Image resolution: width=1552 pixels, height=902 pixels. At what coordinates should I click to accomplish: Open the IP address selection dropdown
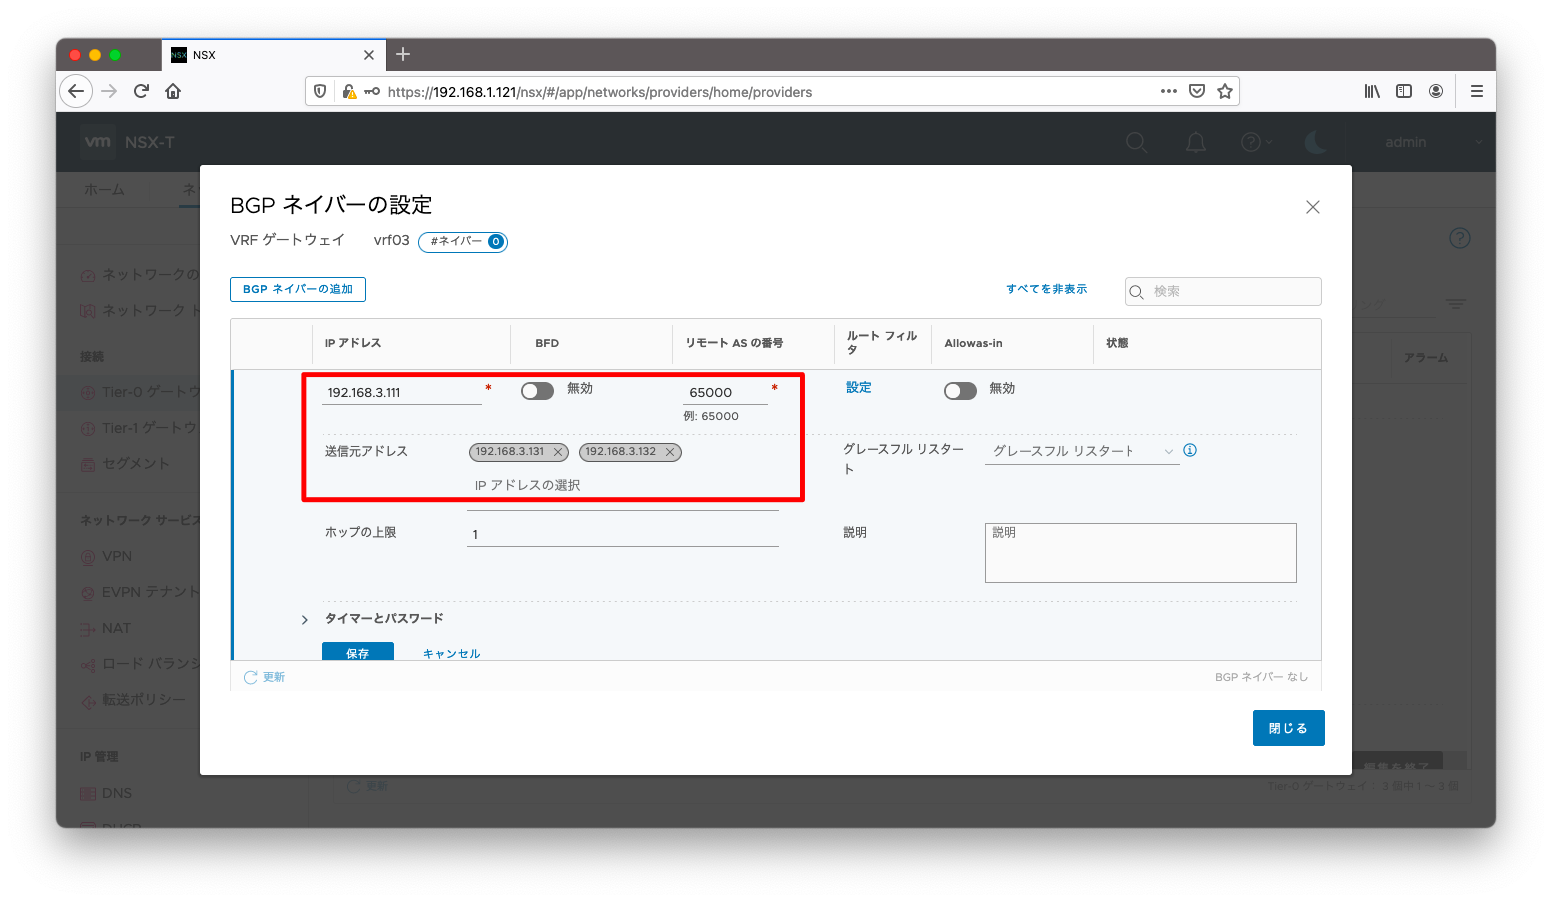622,485
